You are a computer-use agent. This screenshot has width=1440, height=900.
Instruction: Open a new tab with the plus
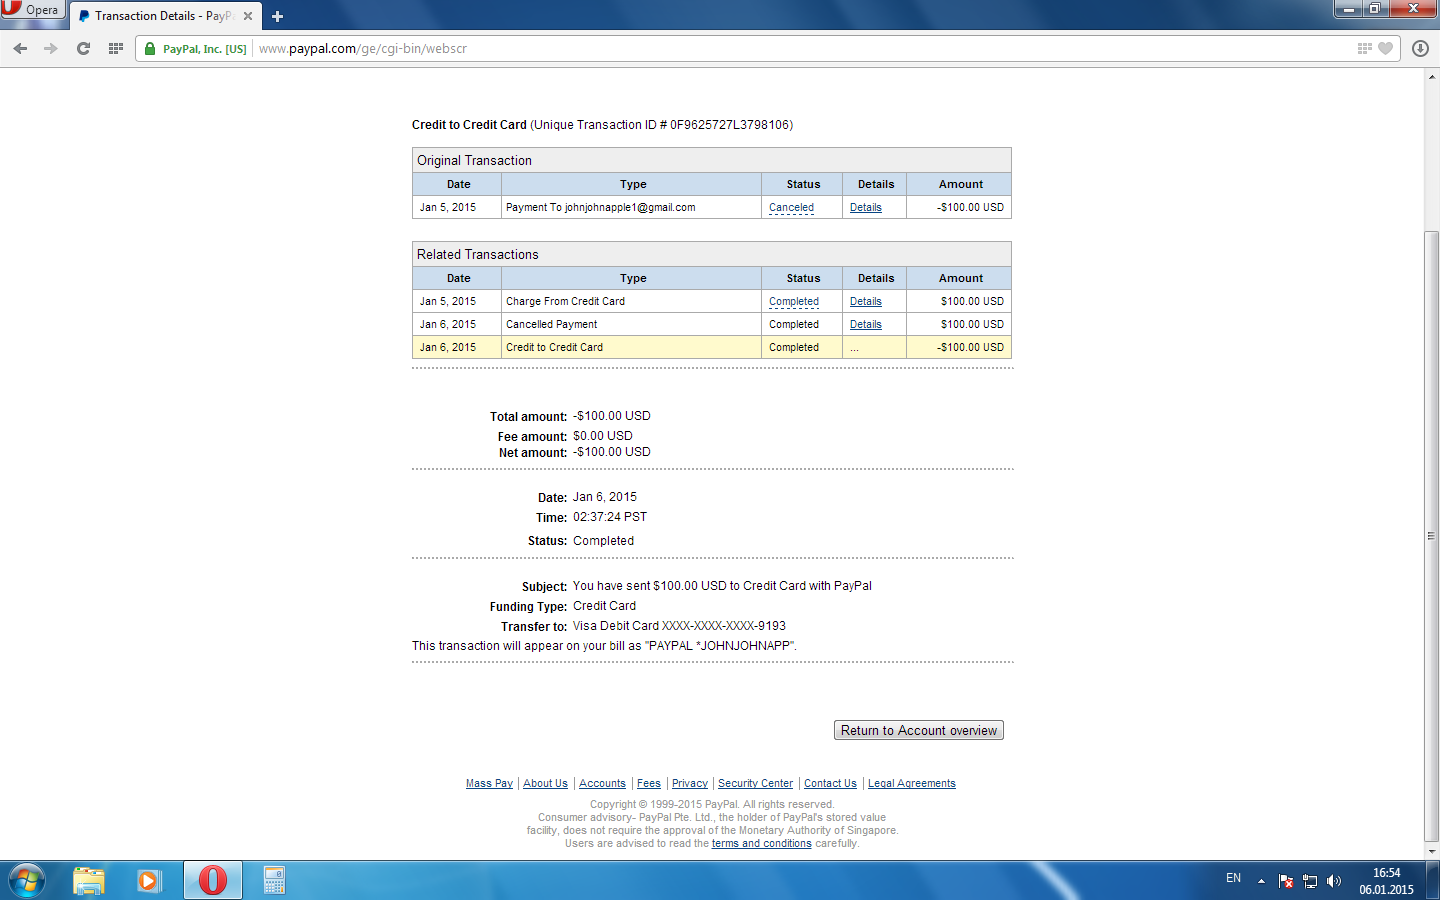277,16
